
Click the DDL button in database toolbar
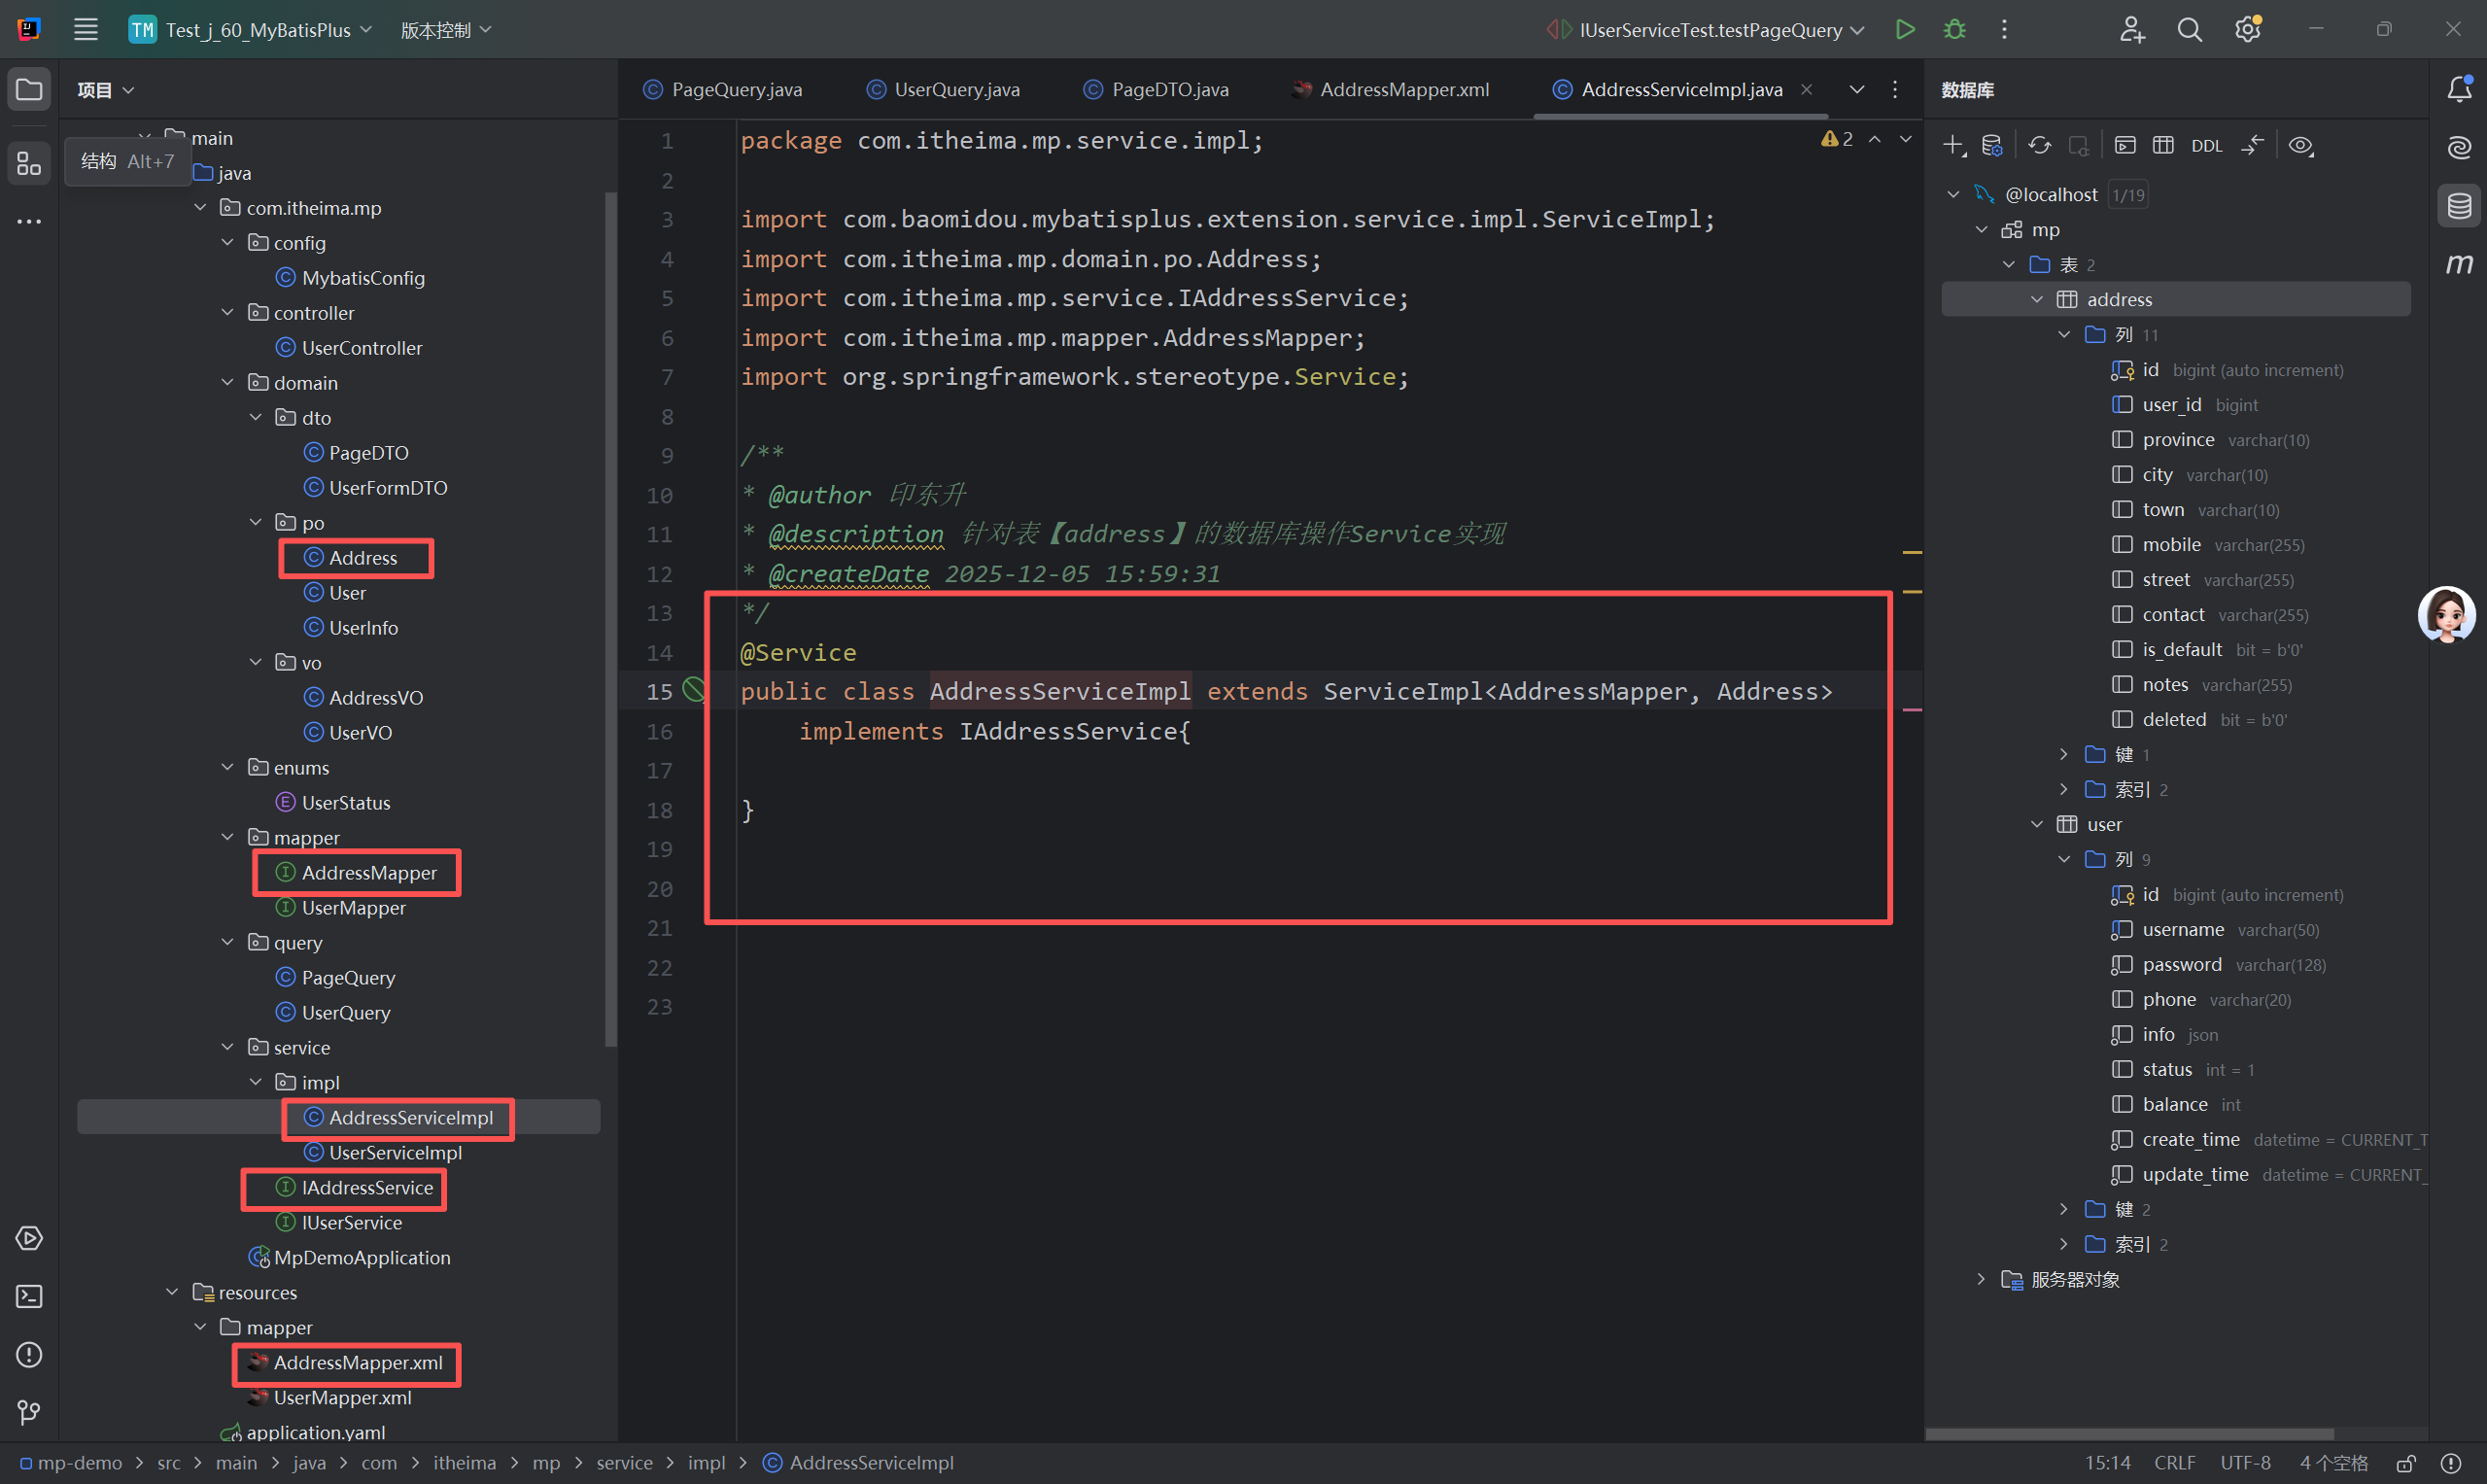pos(2206,146)
